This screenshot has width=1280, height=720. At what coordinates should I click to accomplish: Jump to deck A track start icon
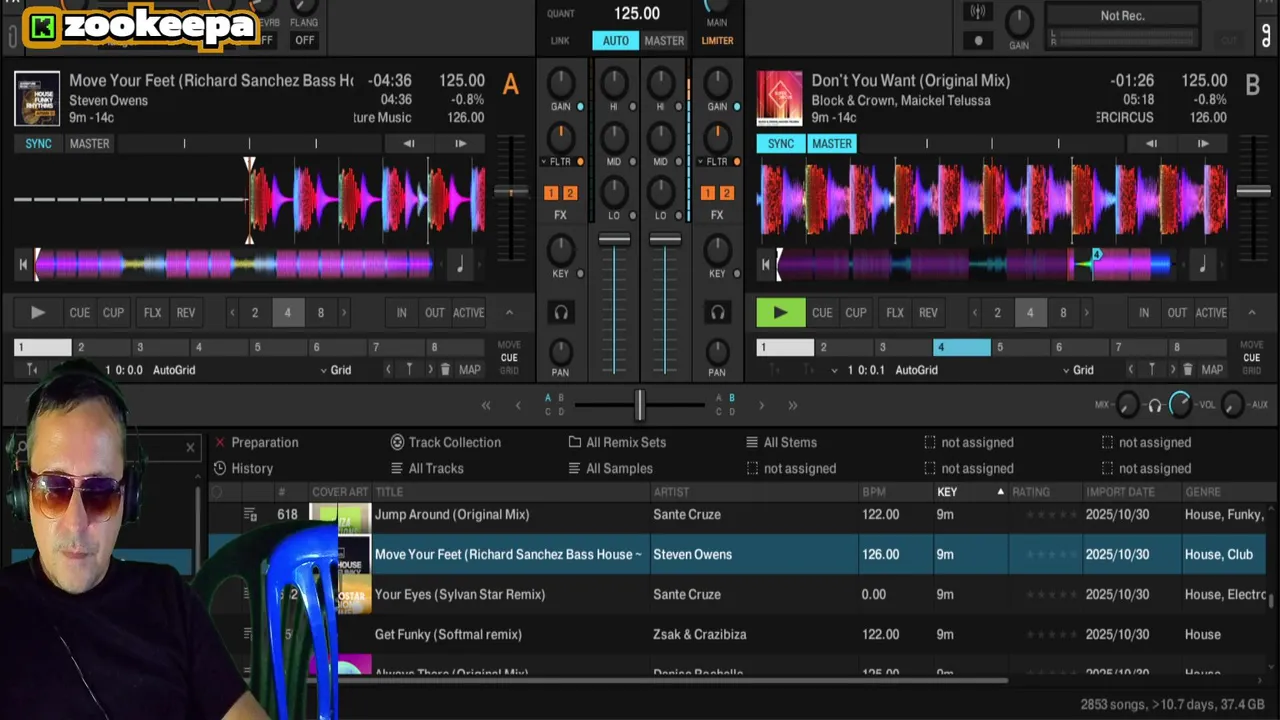pyautogui.click(x=23, y=265)
